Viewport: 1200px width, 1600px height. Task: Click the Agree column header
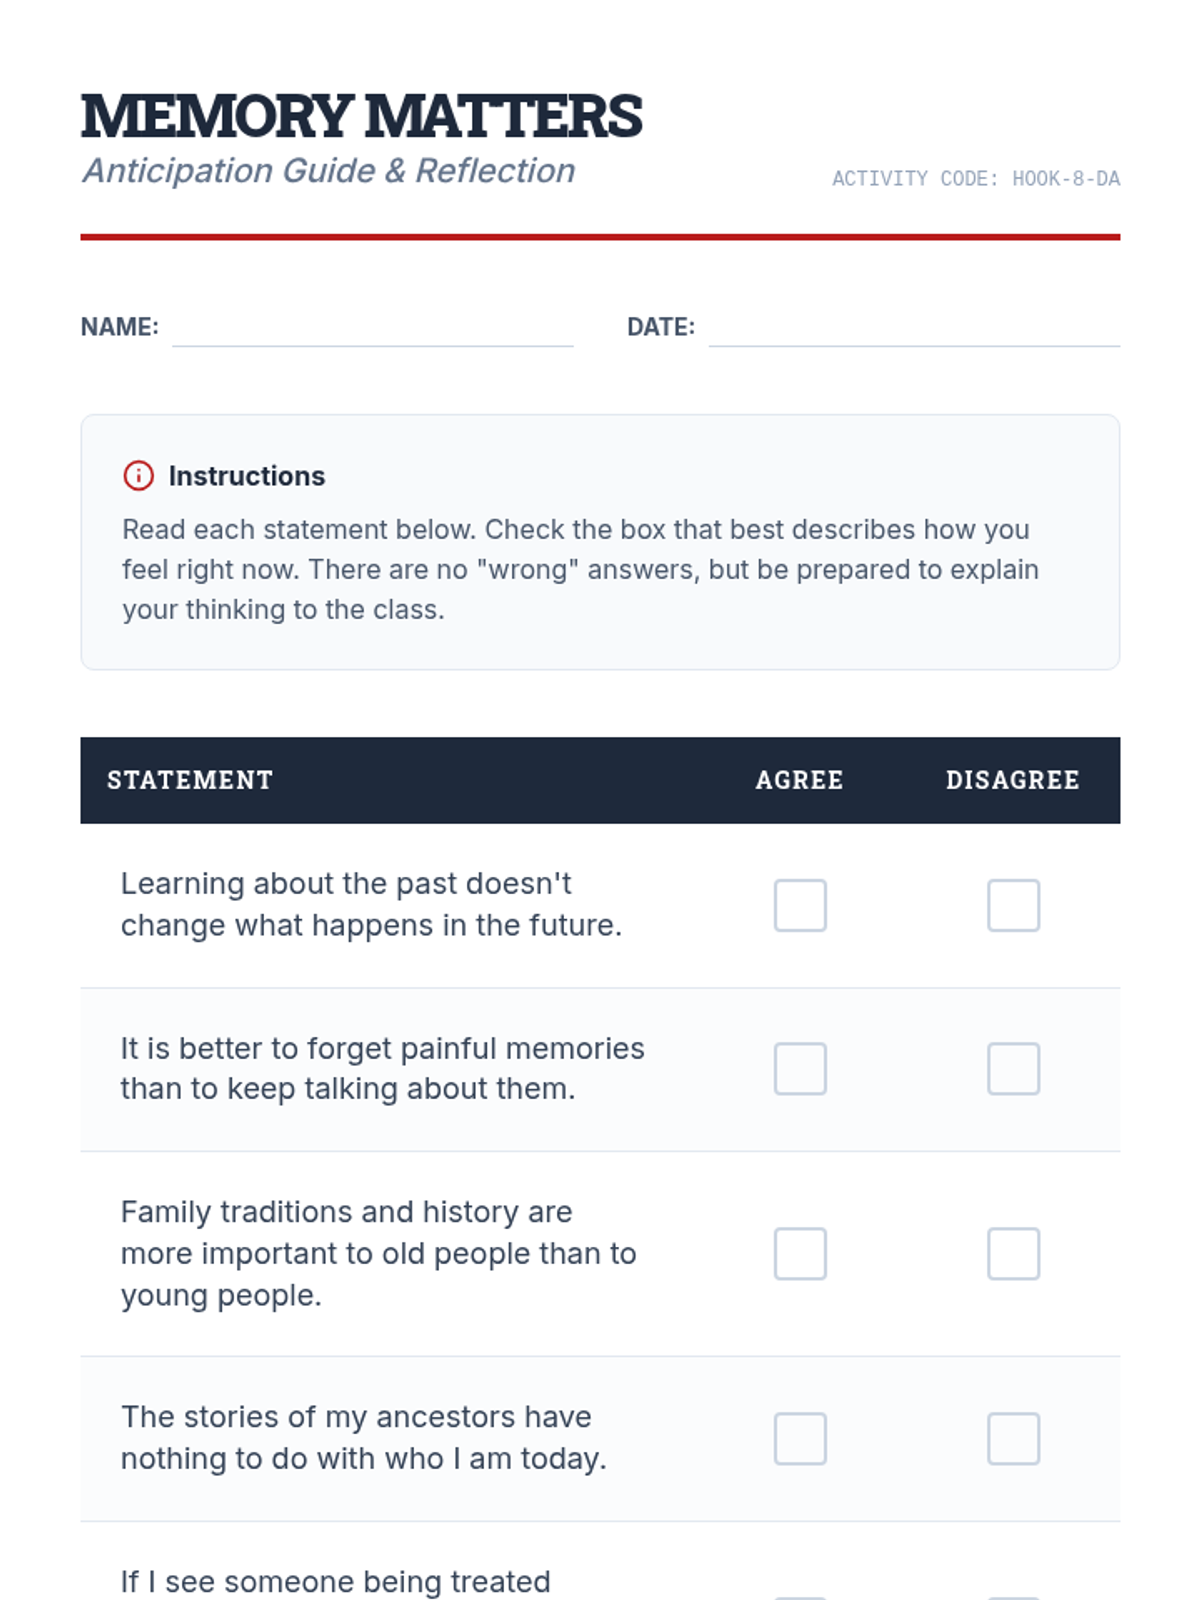click(x=799, y=780)
